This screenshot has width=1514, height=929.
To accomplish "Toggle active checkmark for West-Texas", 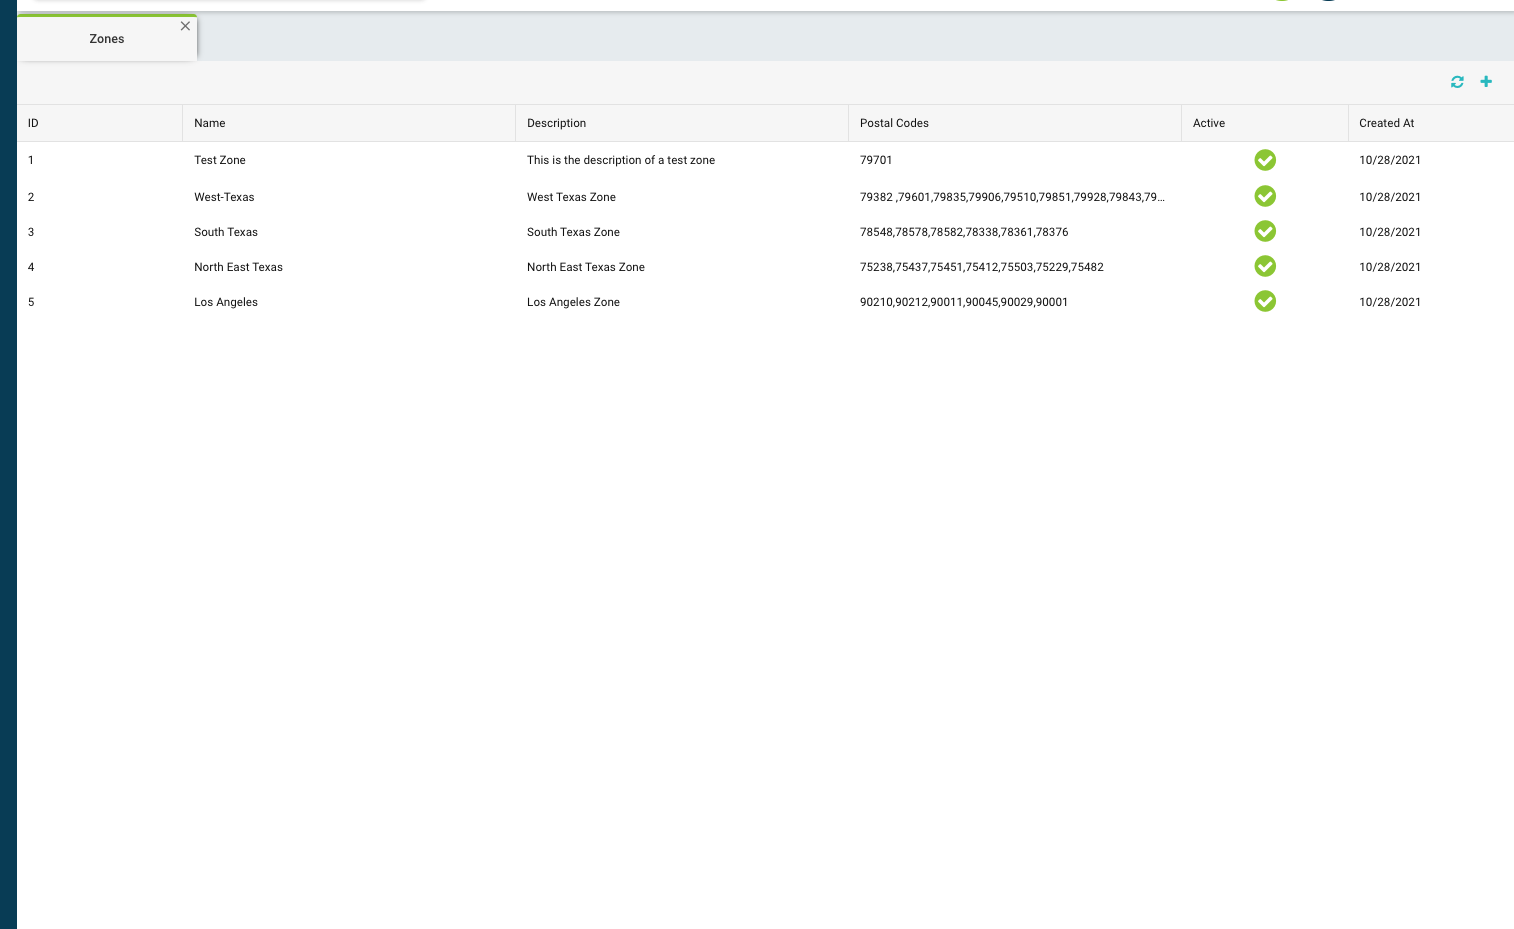I will click(x=1265, y=196).
